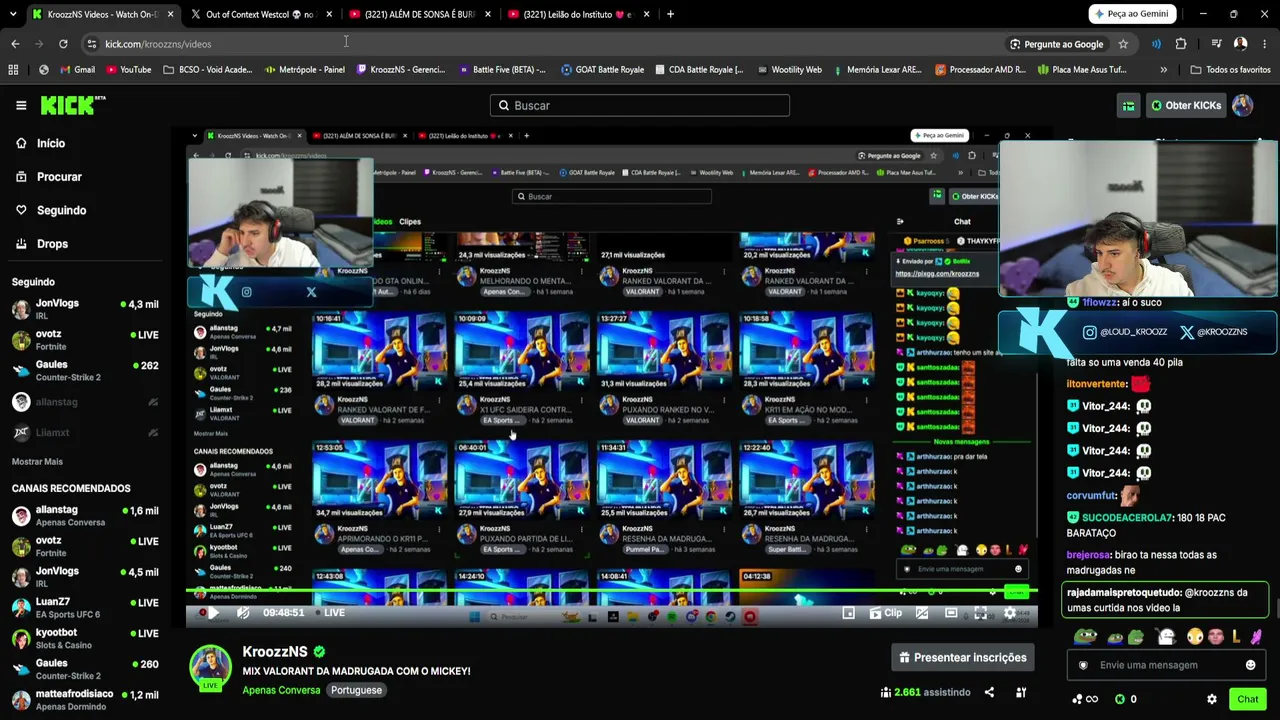Open kyootbot Slots & Casino channel
The height and width of the screenshot is (720, 1280).
tap(85, 638)
